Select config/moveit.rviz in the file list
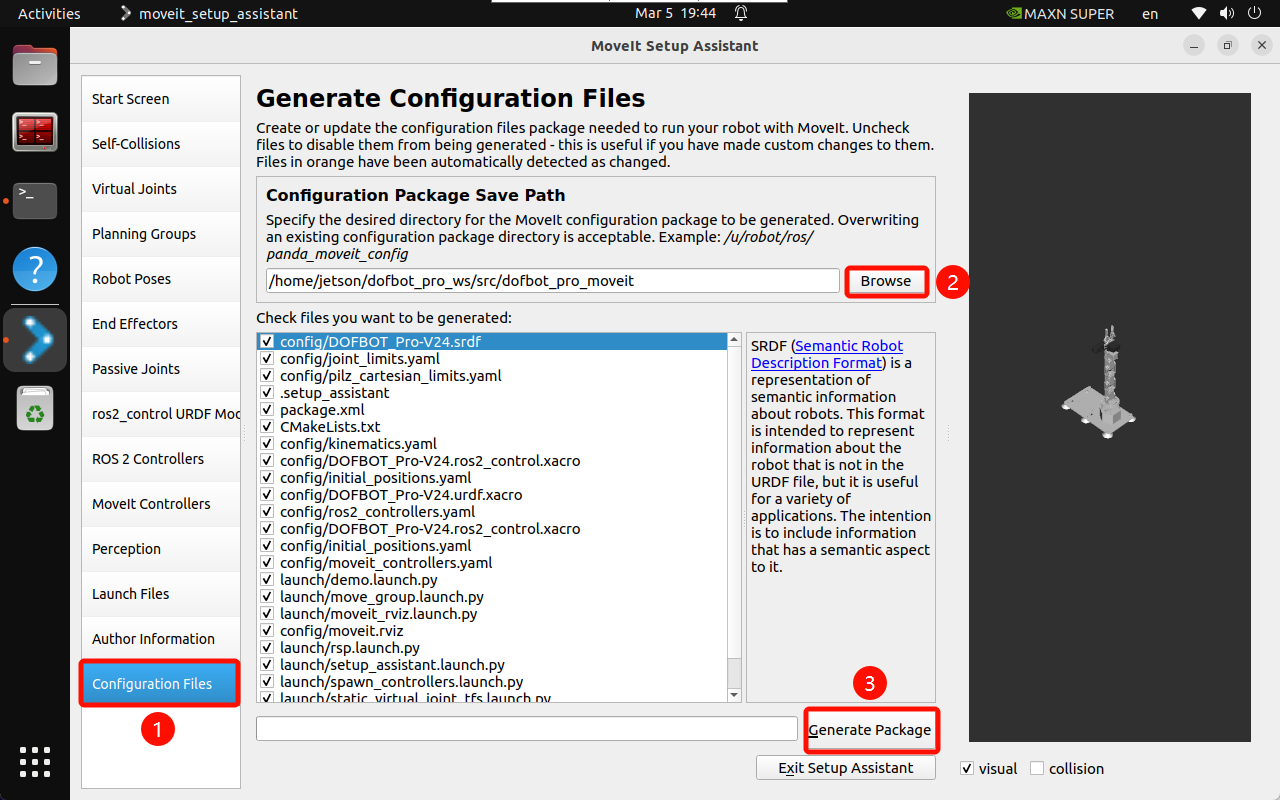1280x800 pixels. click(x=340, y=631)
